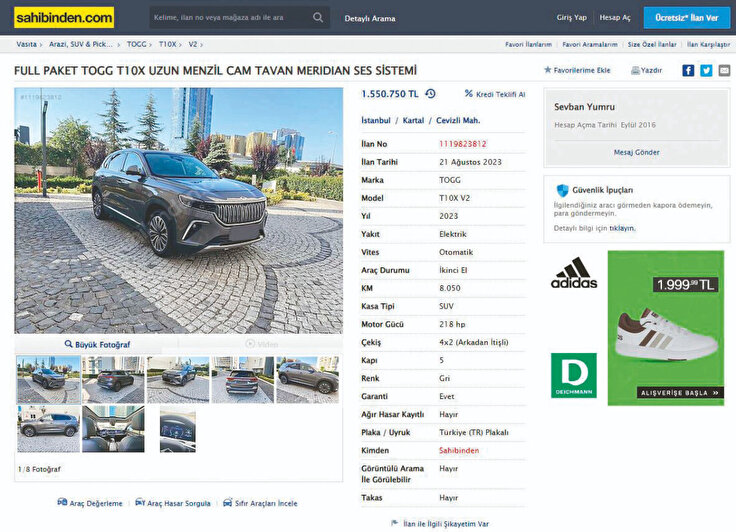Screen dimensions: 736x532
Task: Expand the T10X breadcrumb chevron
Action: 180,45
